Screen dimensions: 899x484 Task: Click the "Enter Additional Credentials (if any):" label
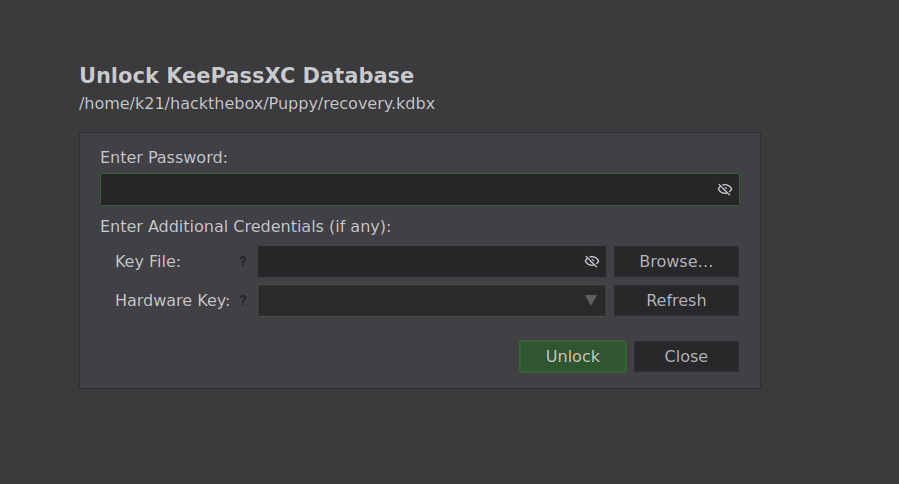(245, 227)
